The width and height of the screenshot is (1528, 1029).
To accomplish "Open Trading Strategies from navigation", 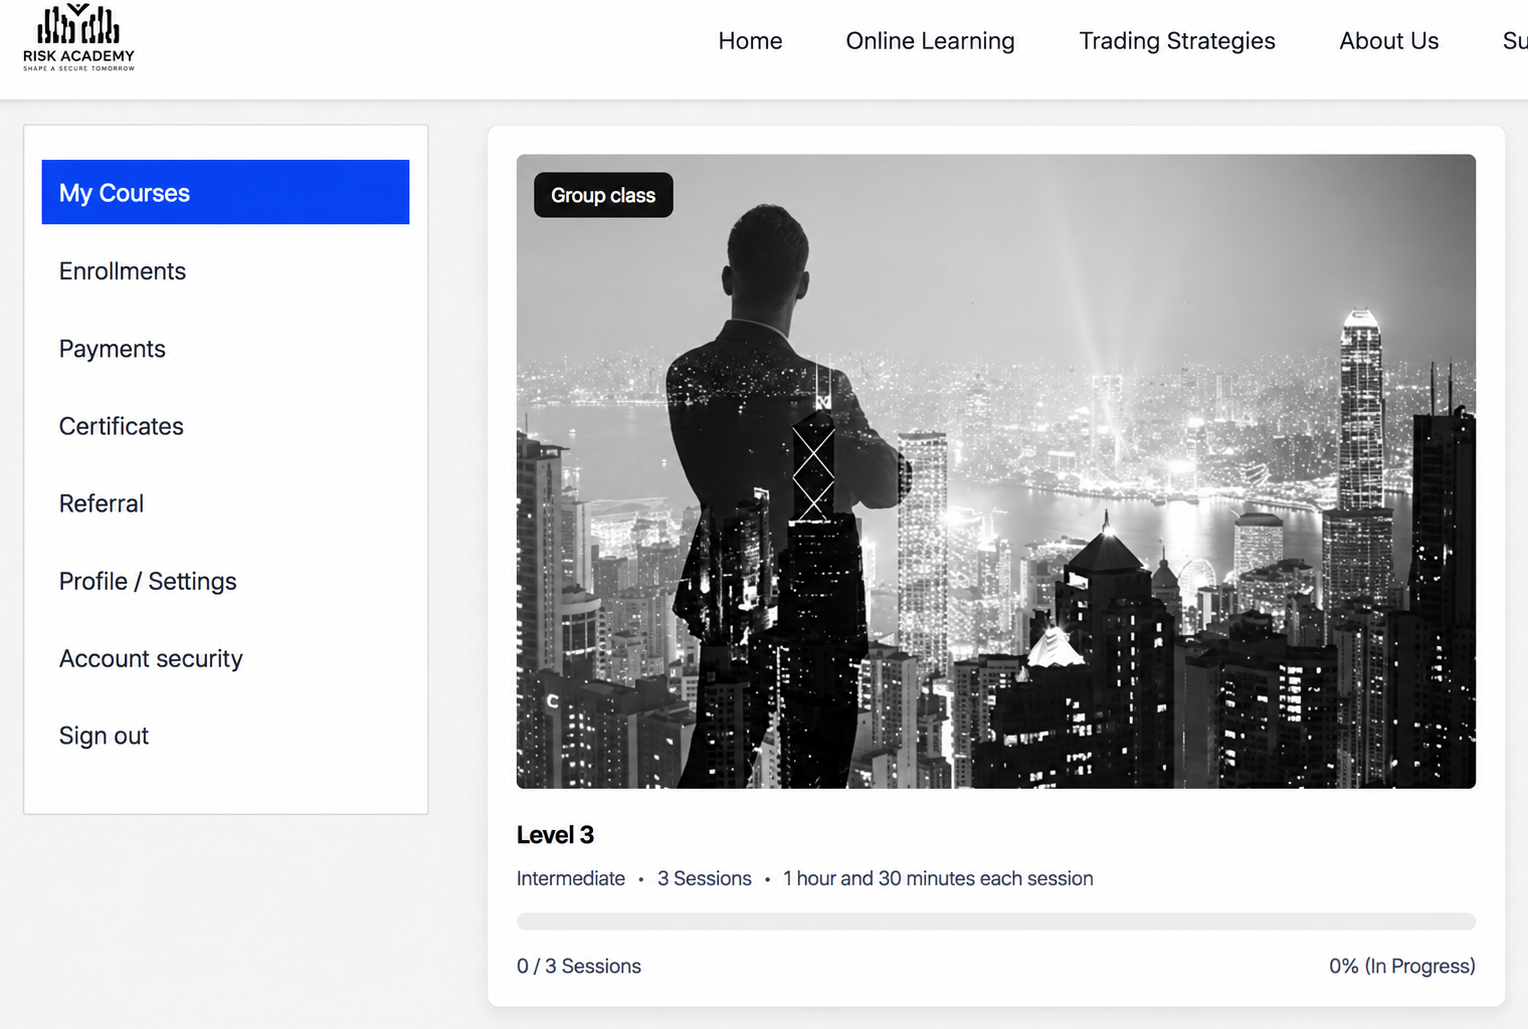I will click(1177, 41).
